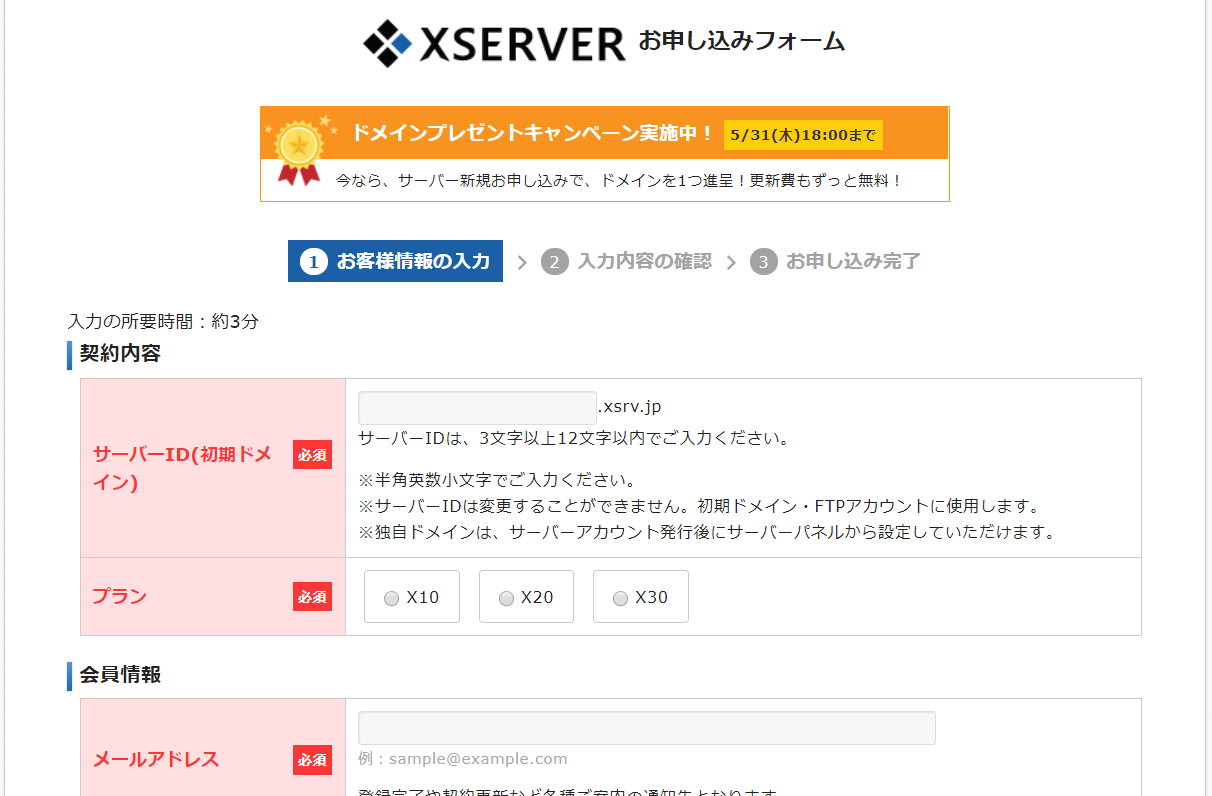Click the XSERVER logo

click(494, 42)
